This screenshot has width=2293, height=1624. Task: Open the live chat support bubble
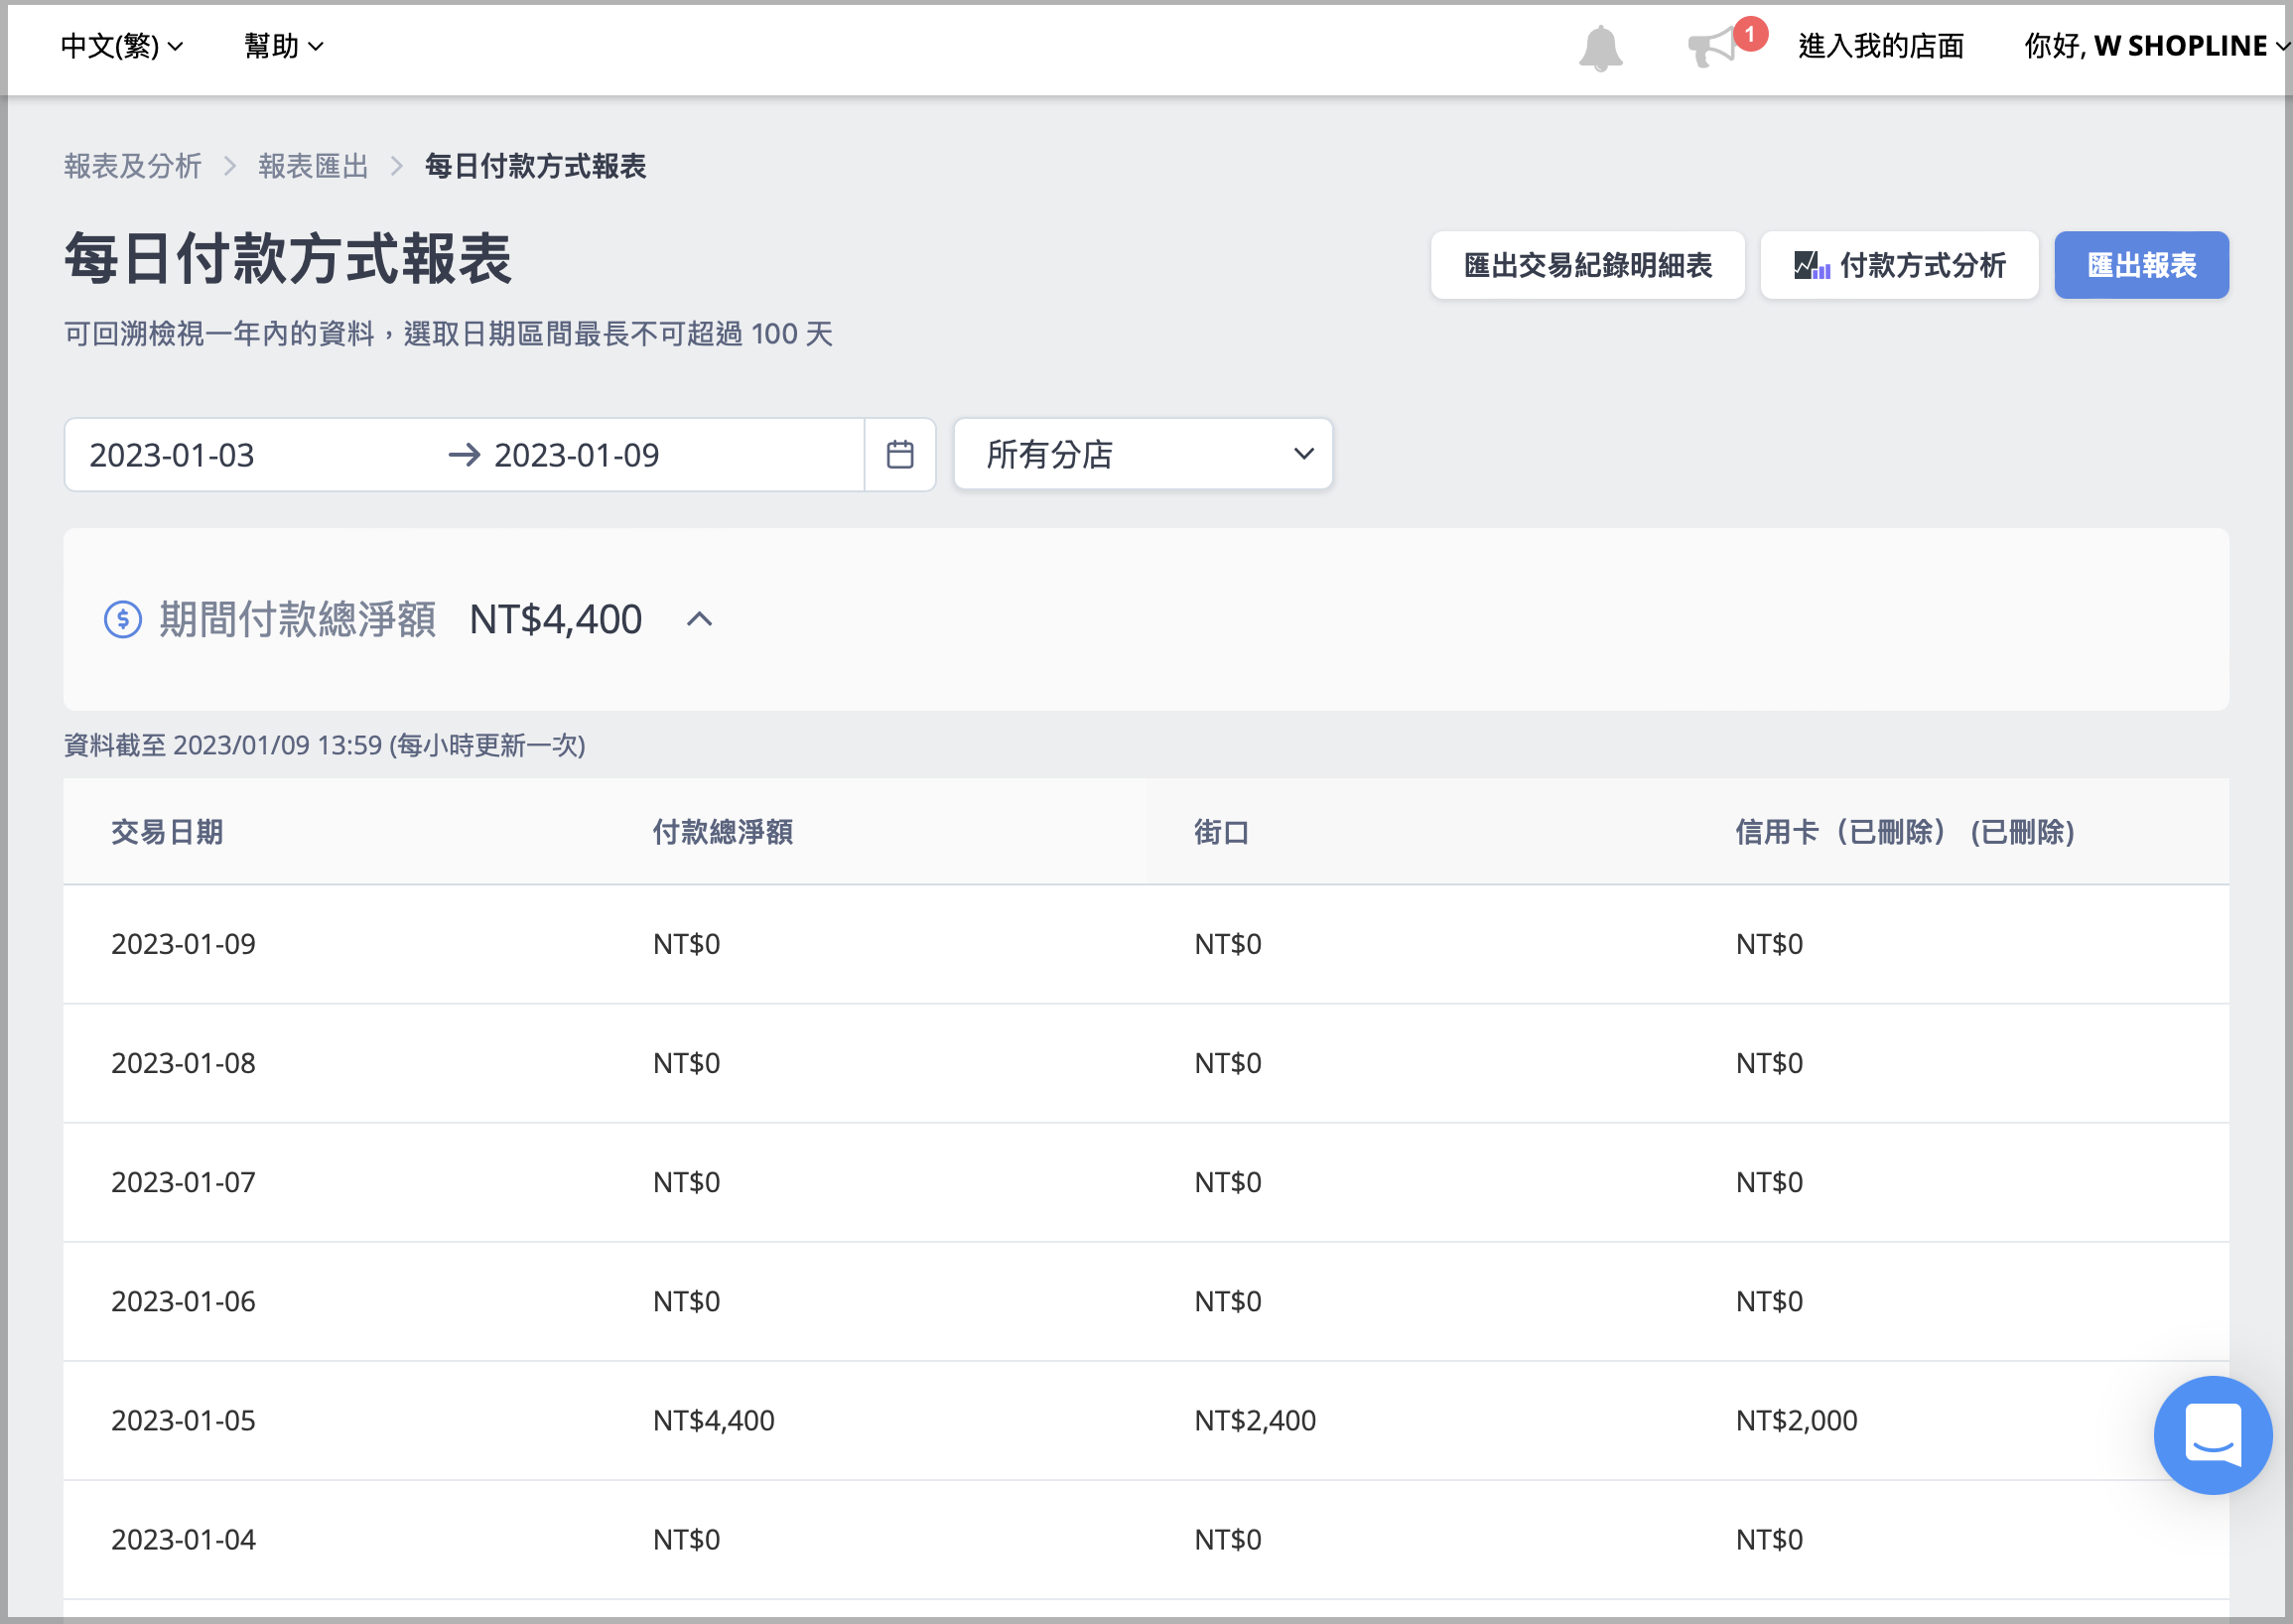(x=2212, y=1434)
